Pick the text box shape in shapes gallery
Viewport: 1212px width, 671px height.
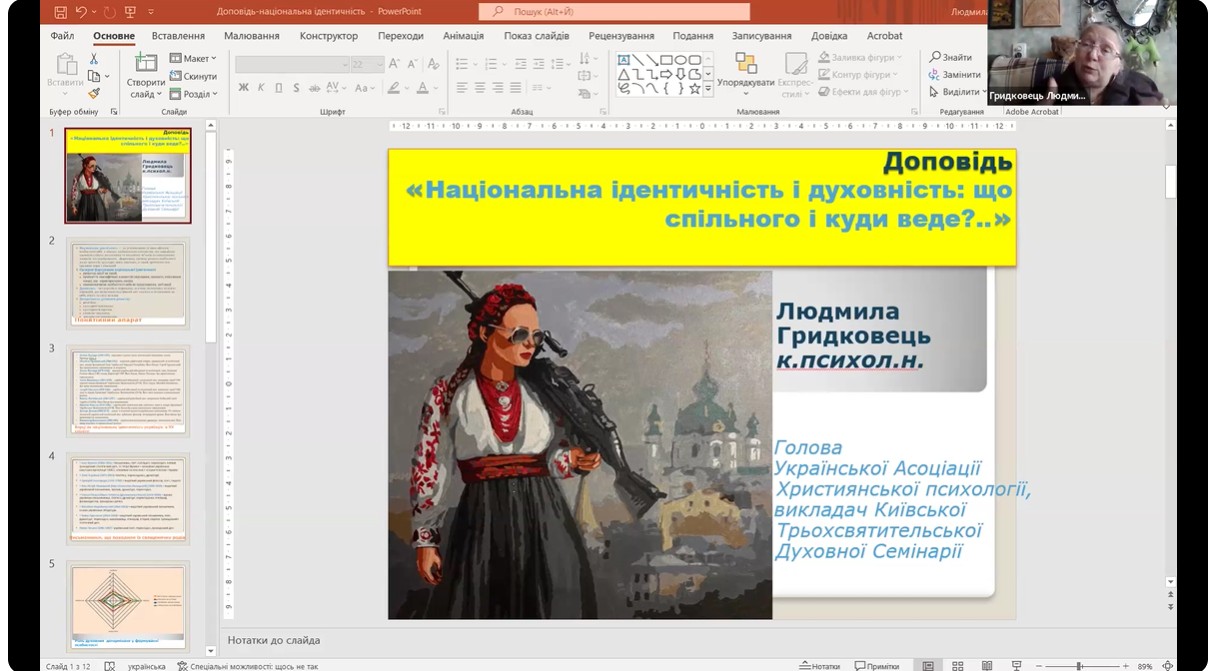coord(624,60)
